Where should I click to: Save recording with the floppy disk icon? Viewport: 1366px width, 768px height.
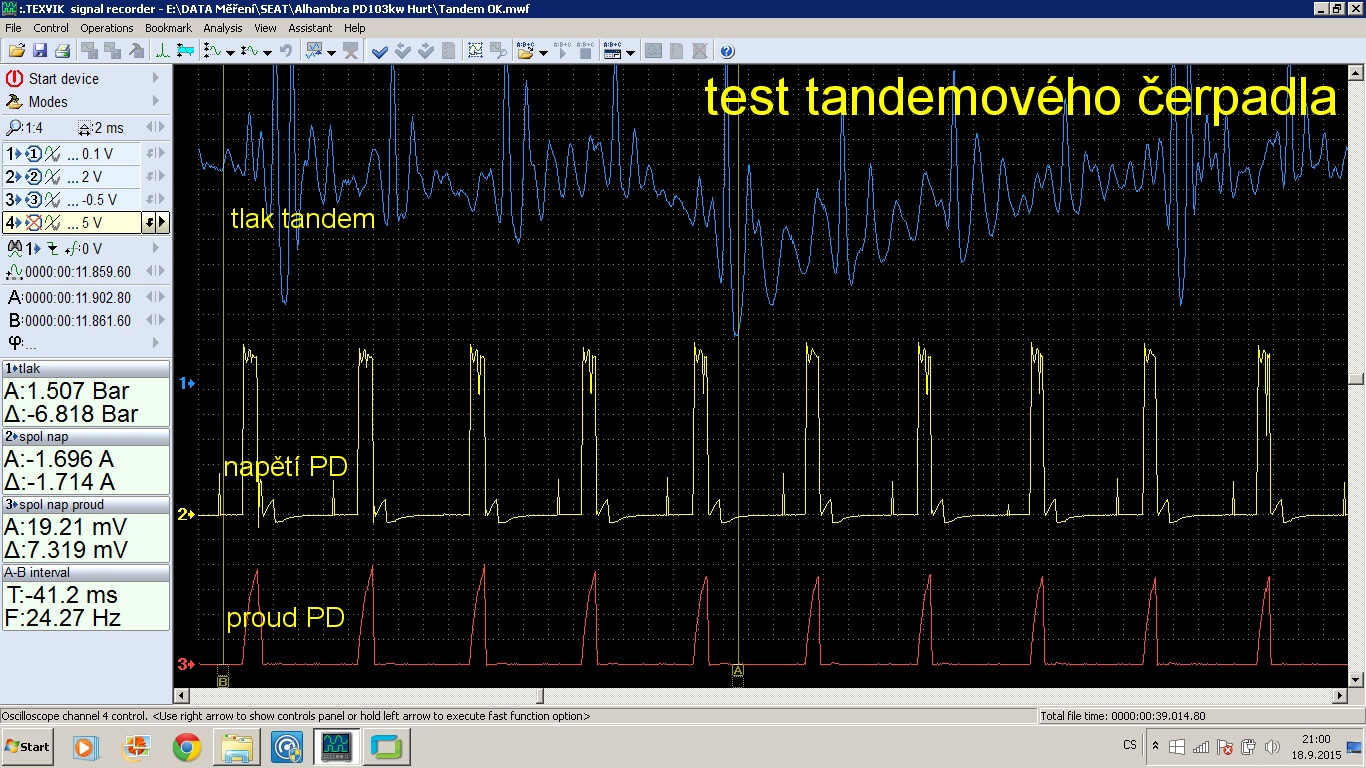tap(40, 51)
